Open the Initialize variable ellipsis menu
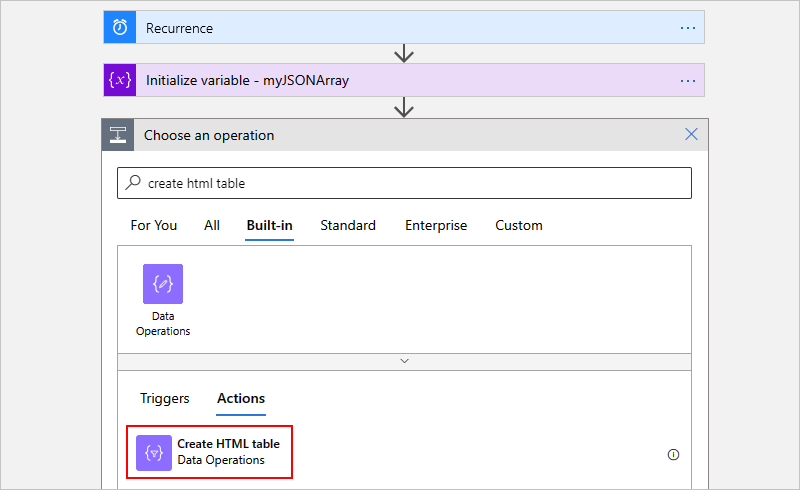This screenshot has width=800, height=490. (x=688, y=80)
